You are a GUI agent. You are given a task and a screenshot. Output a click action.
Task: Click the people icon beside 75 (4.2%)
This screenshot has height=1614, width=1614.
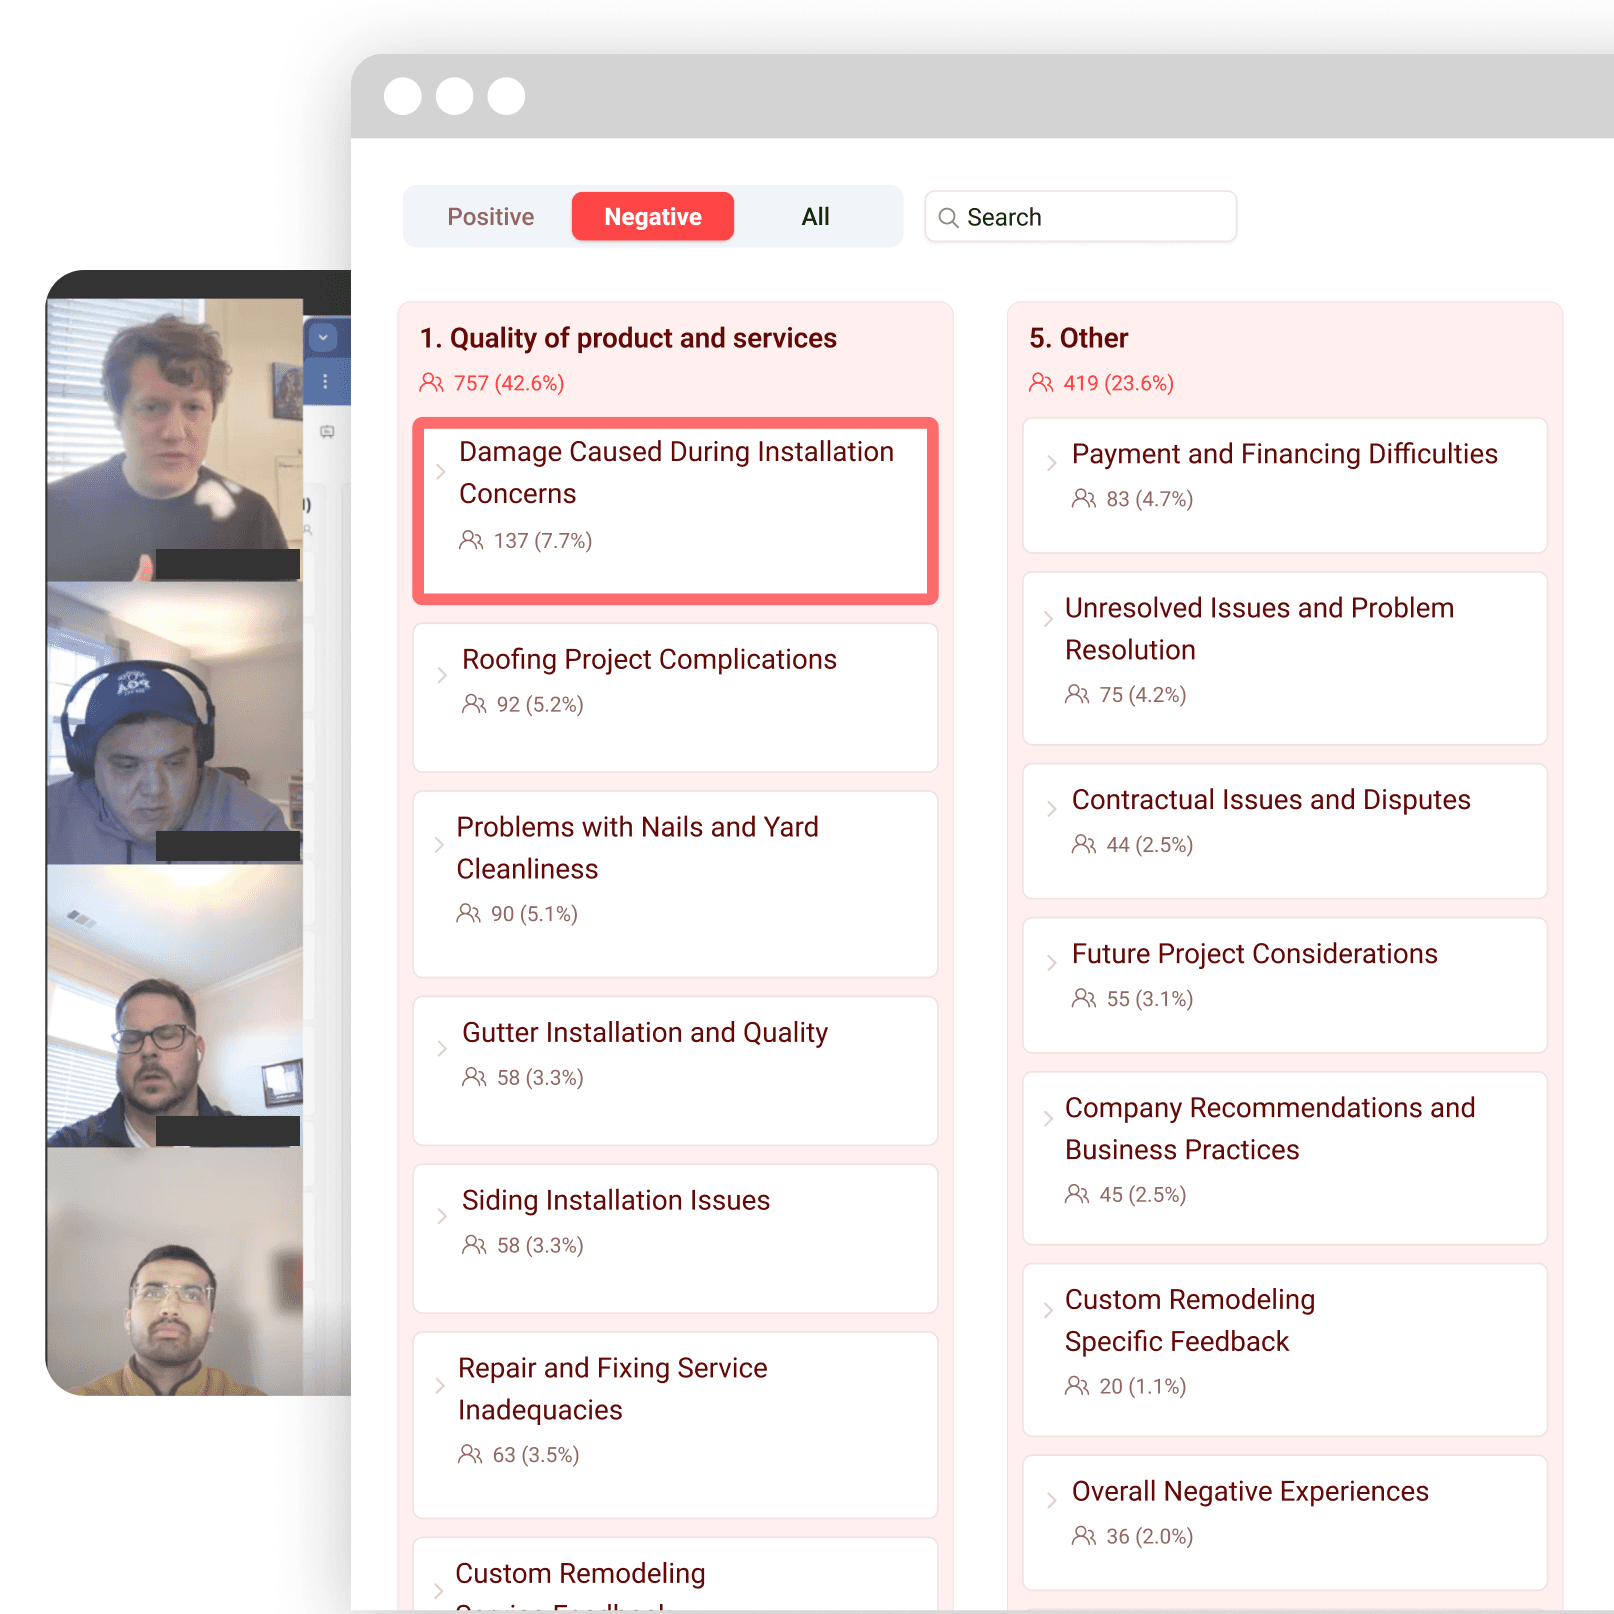pyautogui.click(x=1077, y=695)
